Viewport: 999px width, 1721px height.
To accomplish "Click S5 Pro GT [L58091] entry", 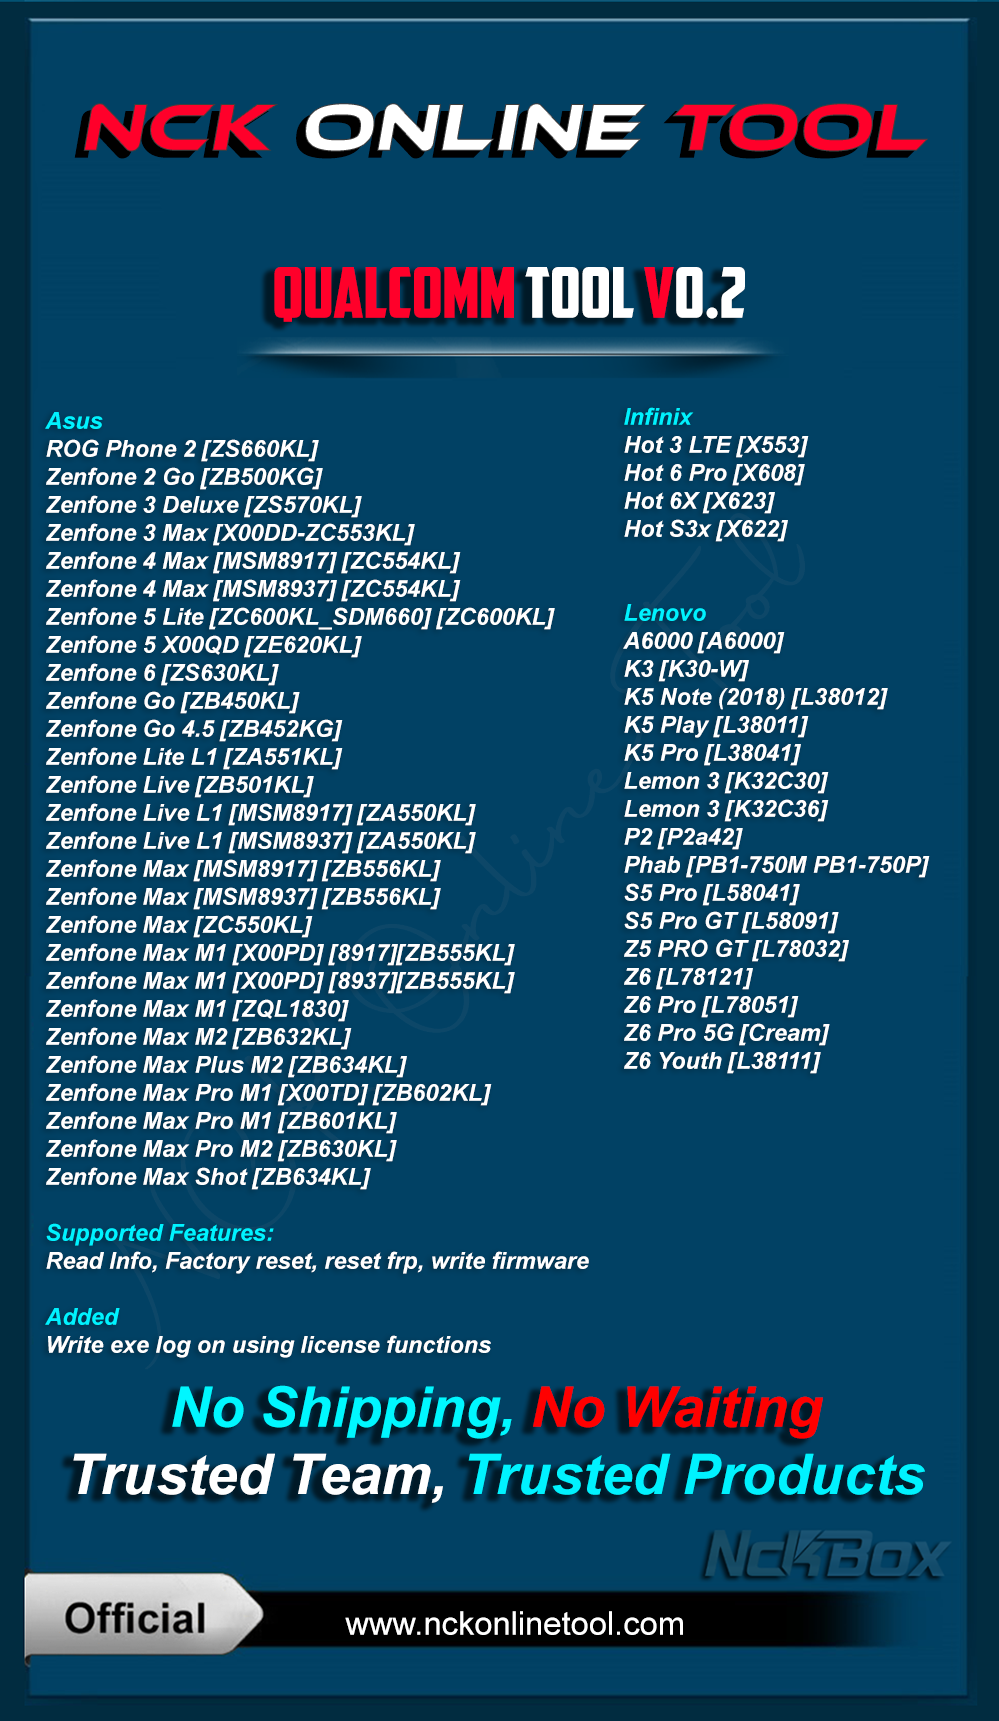I will point(731,921).
